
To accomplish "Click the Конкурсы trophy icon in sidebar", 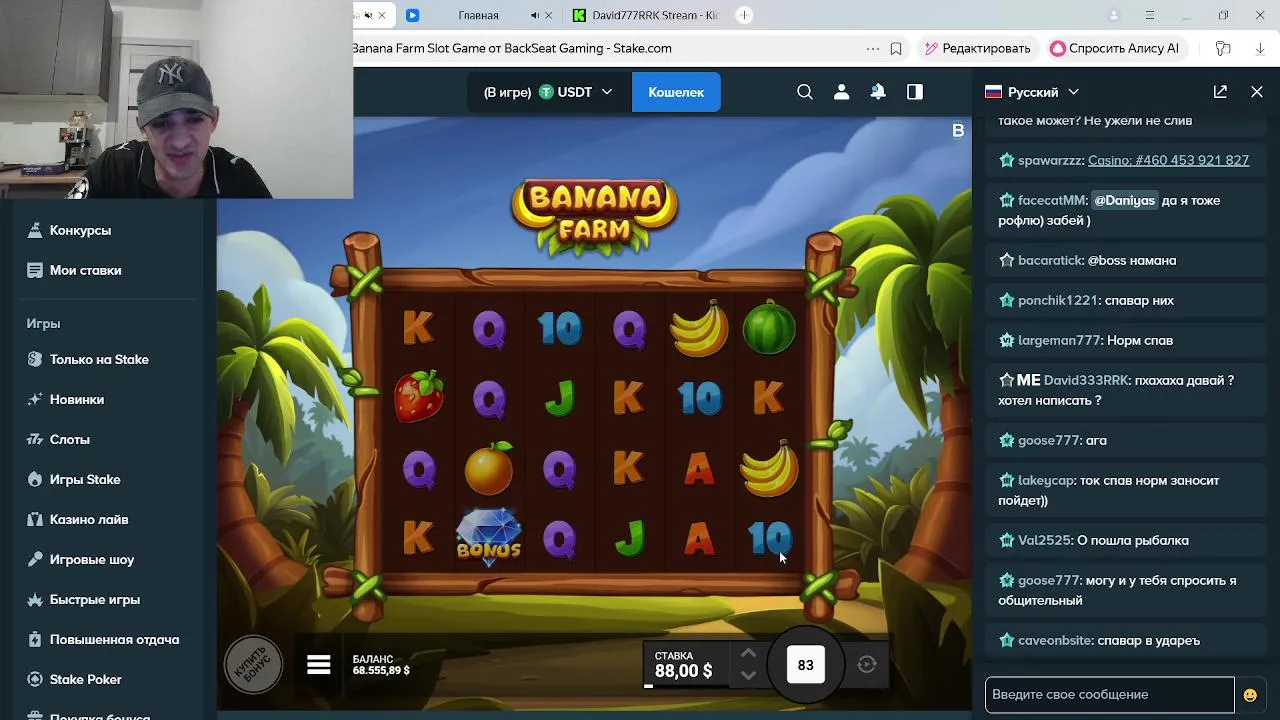I will coord(35,230).
